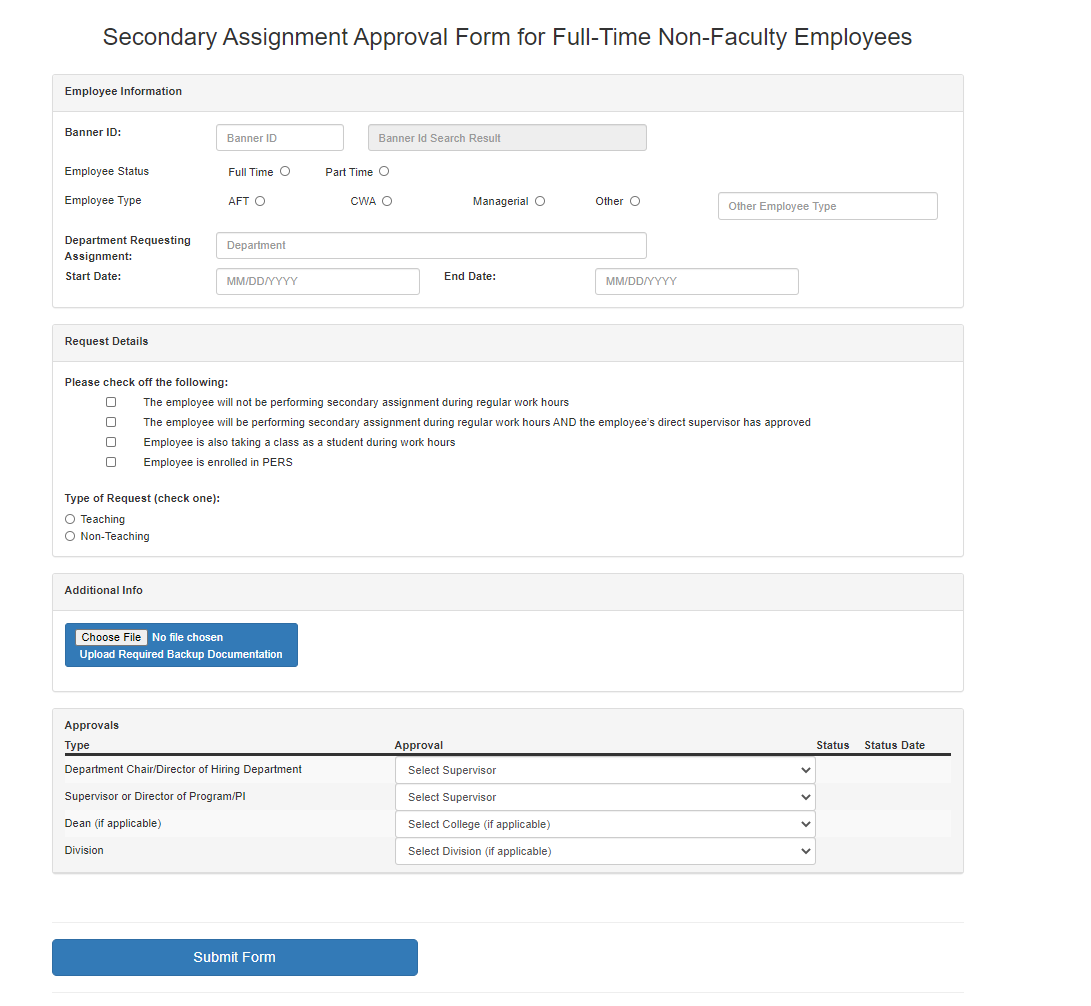
Task: Expand the Select Division dropdown
Action: coord(605,851)
